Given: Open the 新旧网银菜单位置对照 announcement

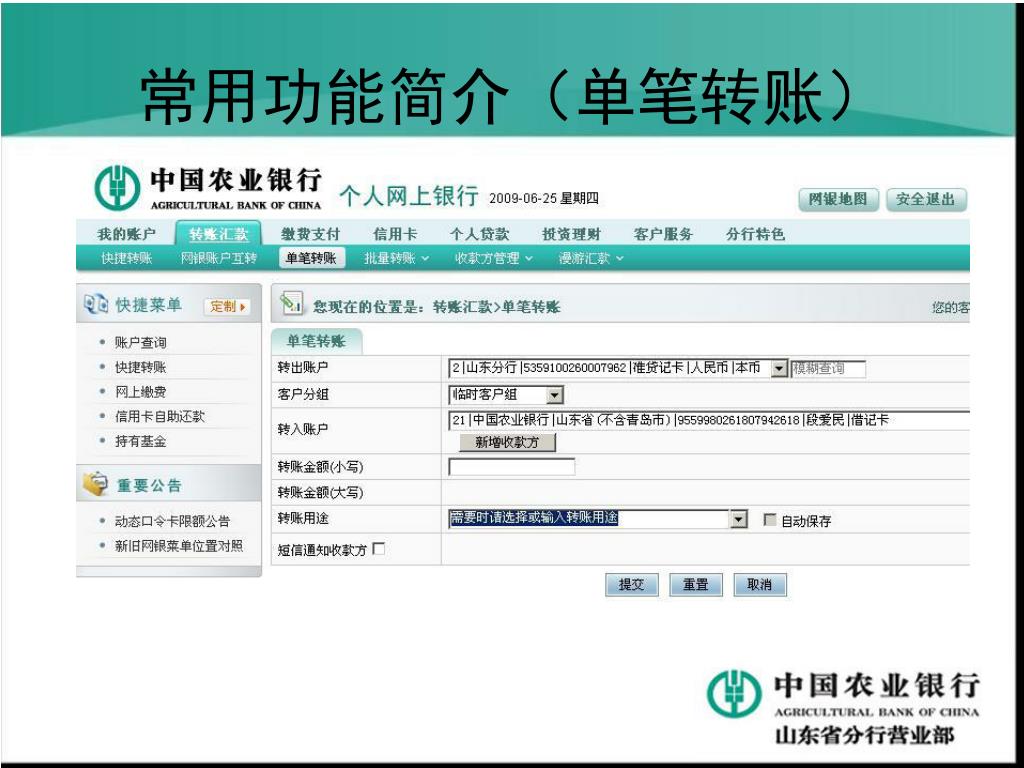Looking at the screenshot, I should point(179,545).
